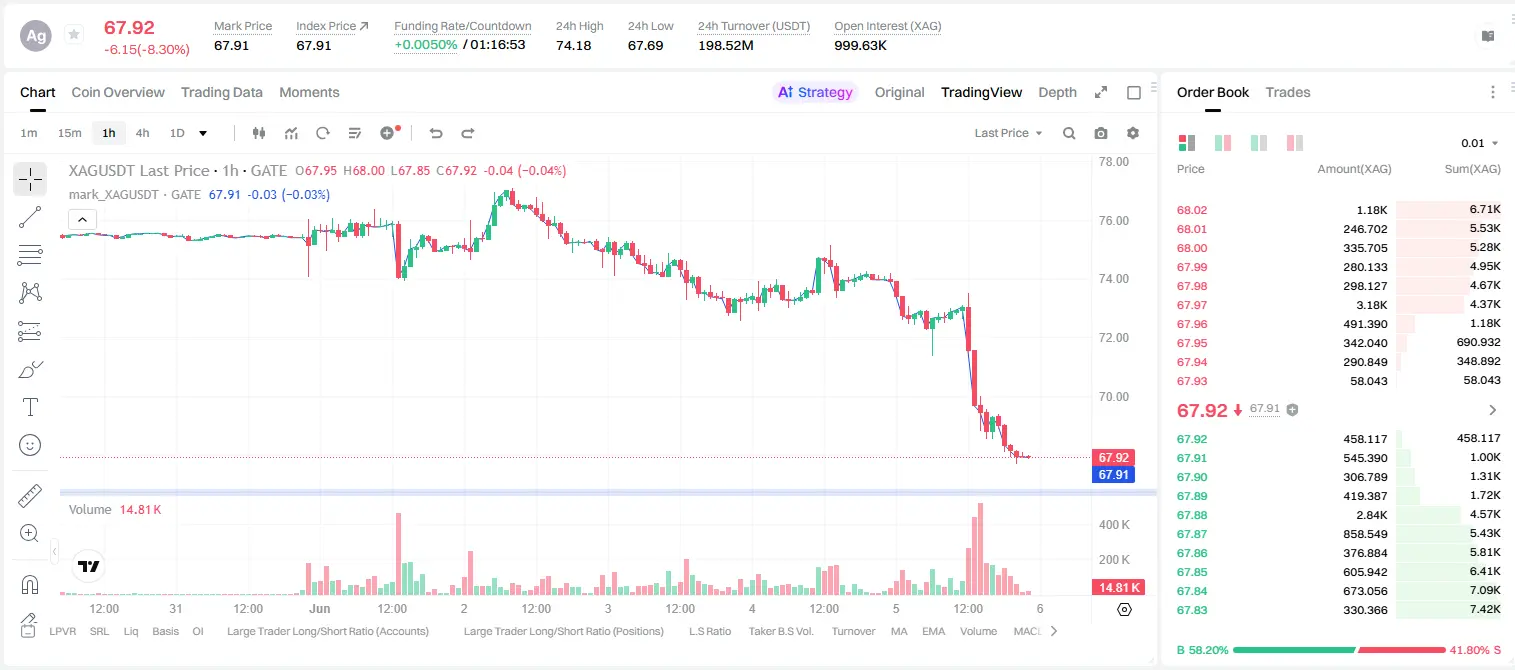The image size is (1515, 670).
Task: Expand more timeframe options after 1D
Action: (203, 133)
